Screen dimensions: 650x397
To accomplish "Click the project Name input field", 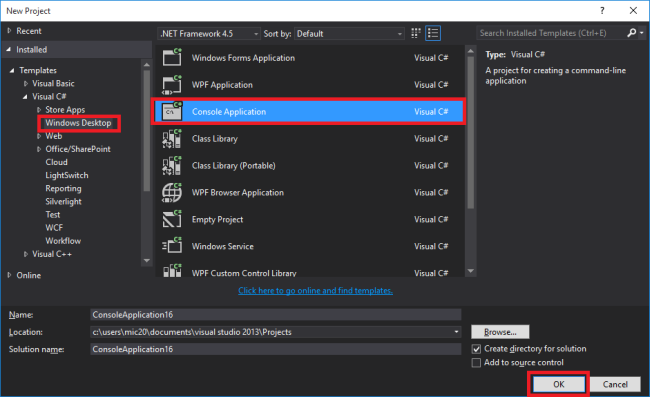I will (276, 315).
